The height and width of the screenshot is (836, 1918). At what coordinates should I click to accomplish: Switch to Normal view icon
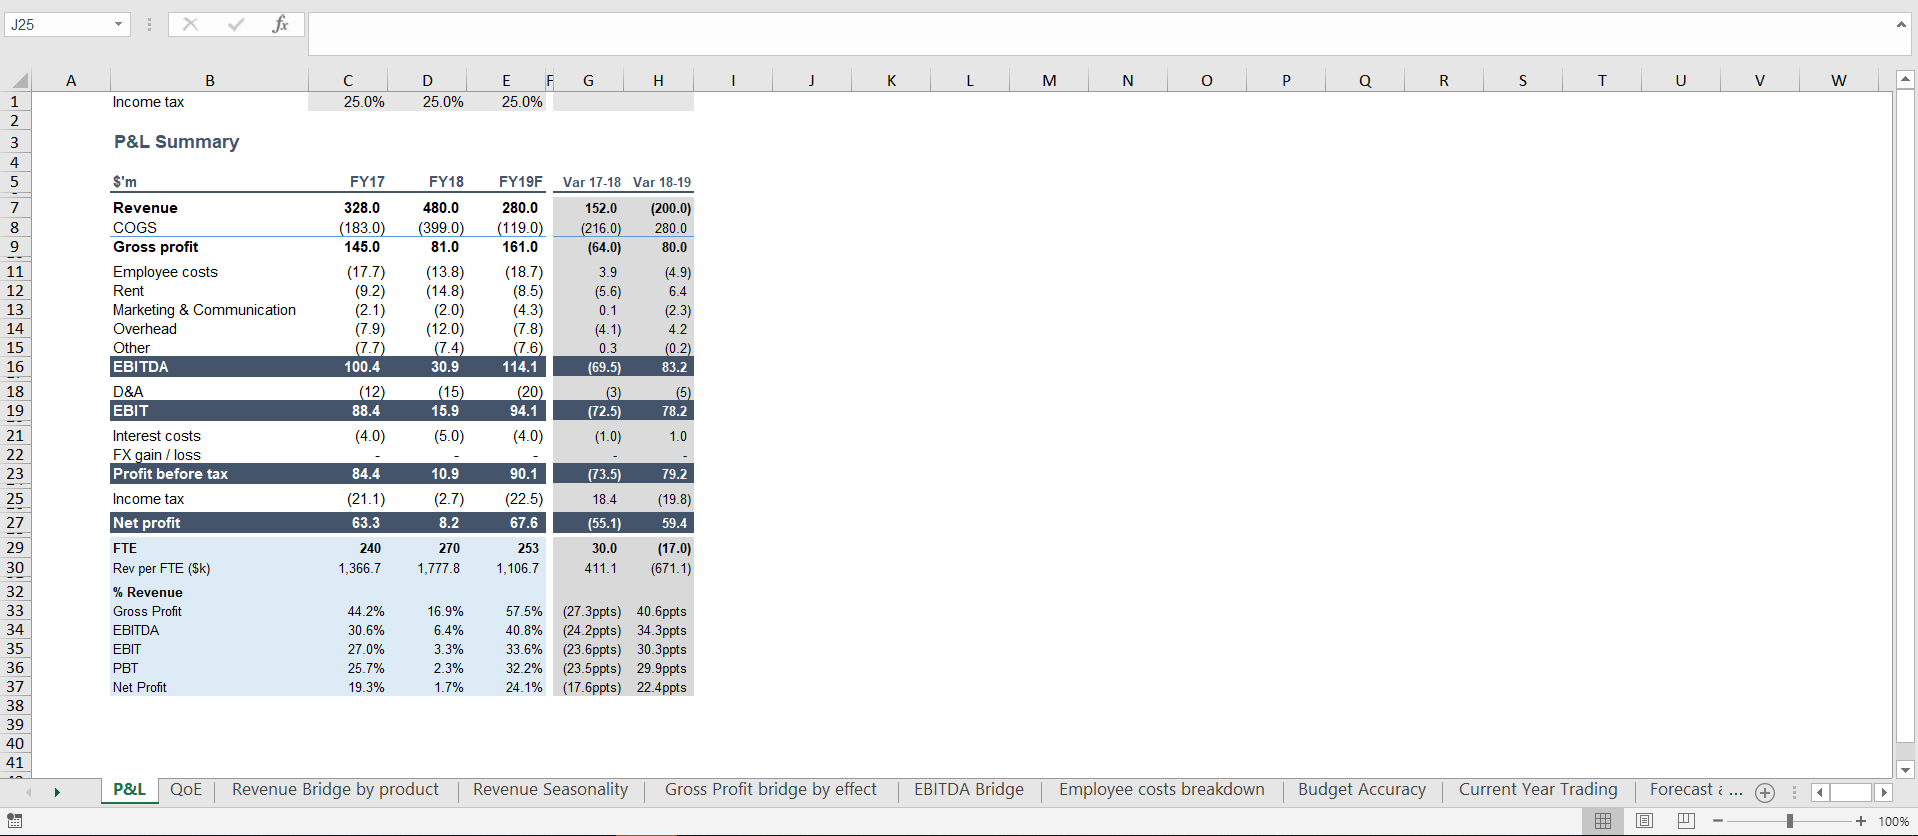[1603, 821]
